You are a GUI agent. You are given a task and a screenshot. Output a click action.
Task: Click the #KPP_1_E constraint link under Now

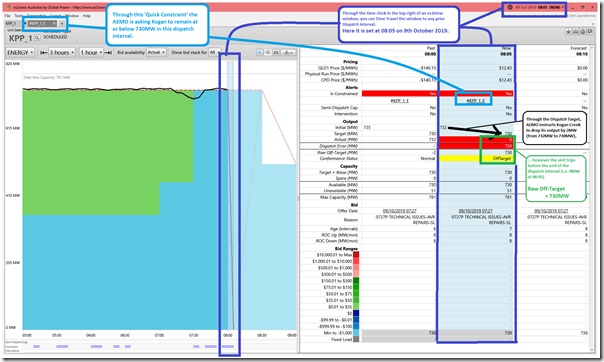475,101
